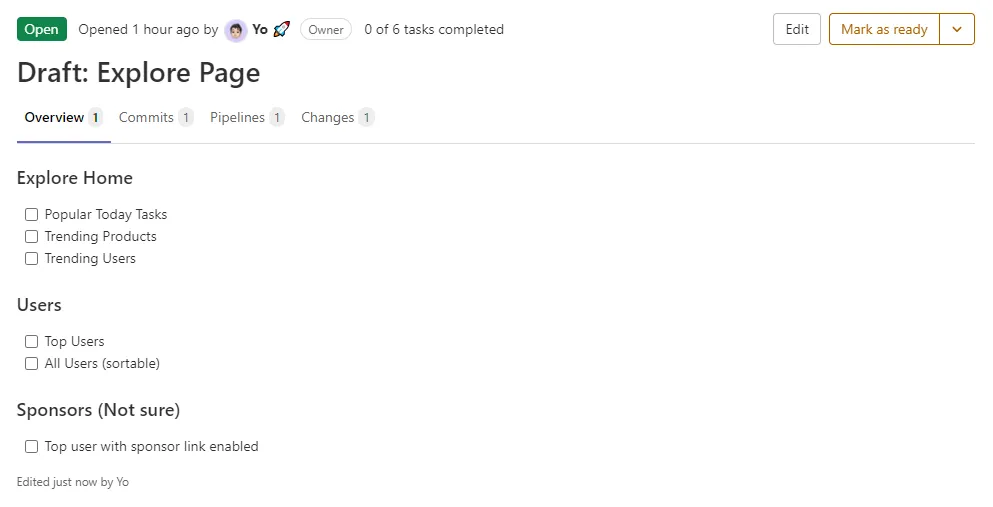
Task: Click the green Open status badge
Action: (42, 30)
